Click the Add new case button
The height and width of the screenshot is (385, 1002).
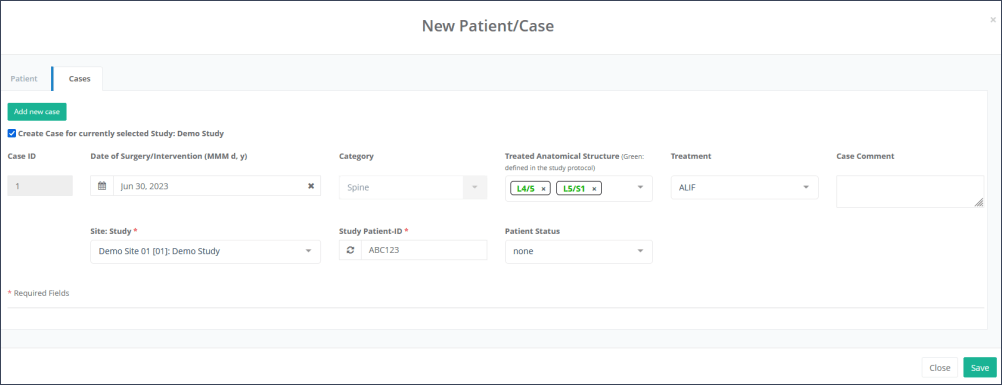[x=37, y=111]
